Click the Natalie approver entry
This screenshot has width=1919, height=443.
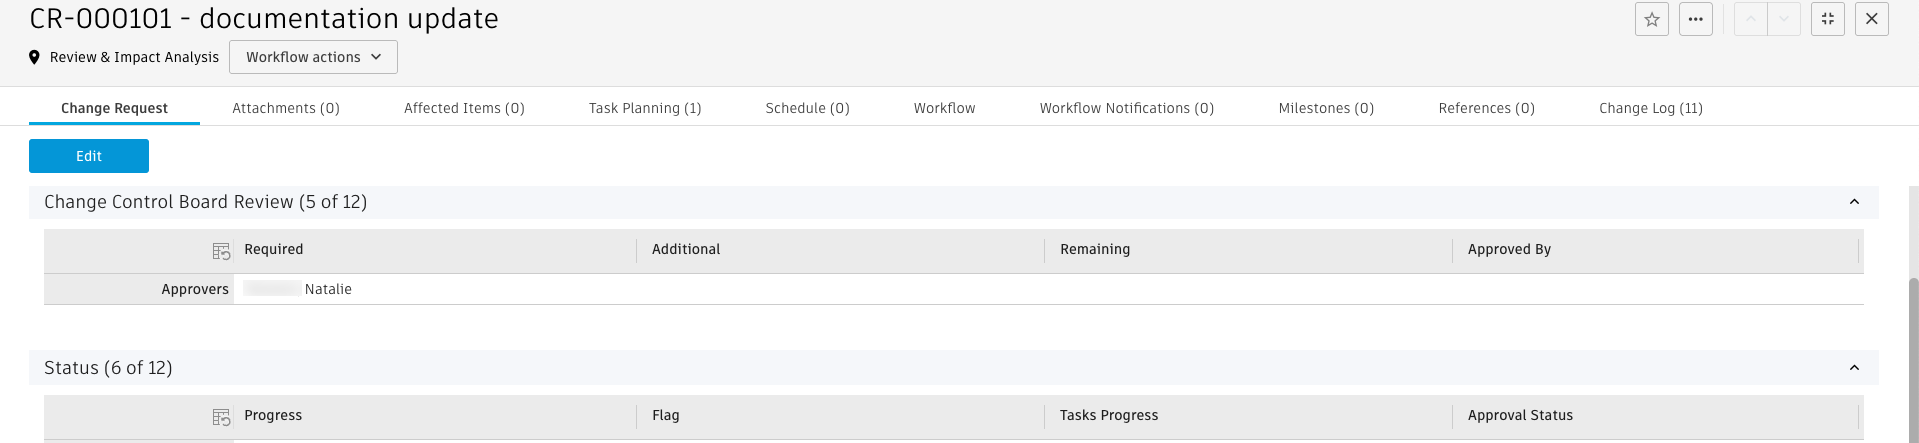tap(327, 289)
